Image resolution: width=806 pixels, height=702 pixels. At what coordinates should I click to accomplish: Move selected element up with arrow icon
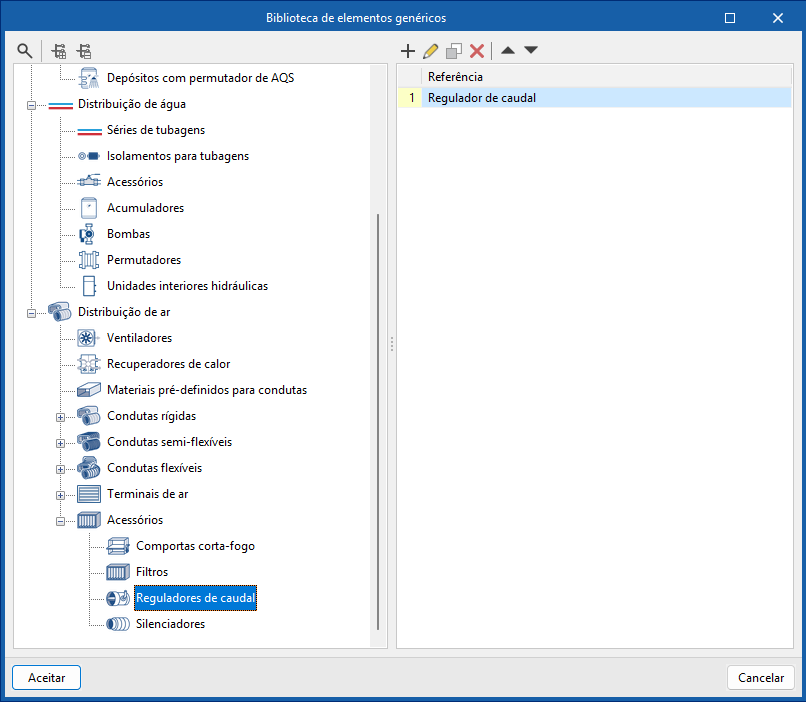tap(508, 50)
